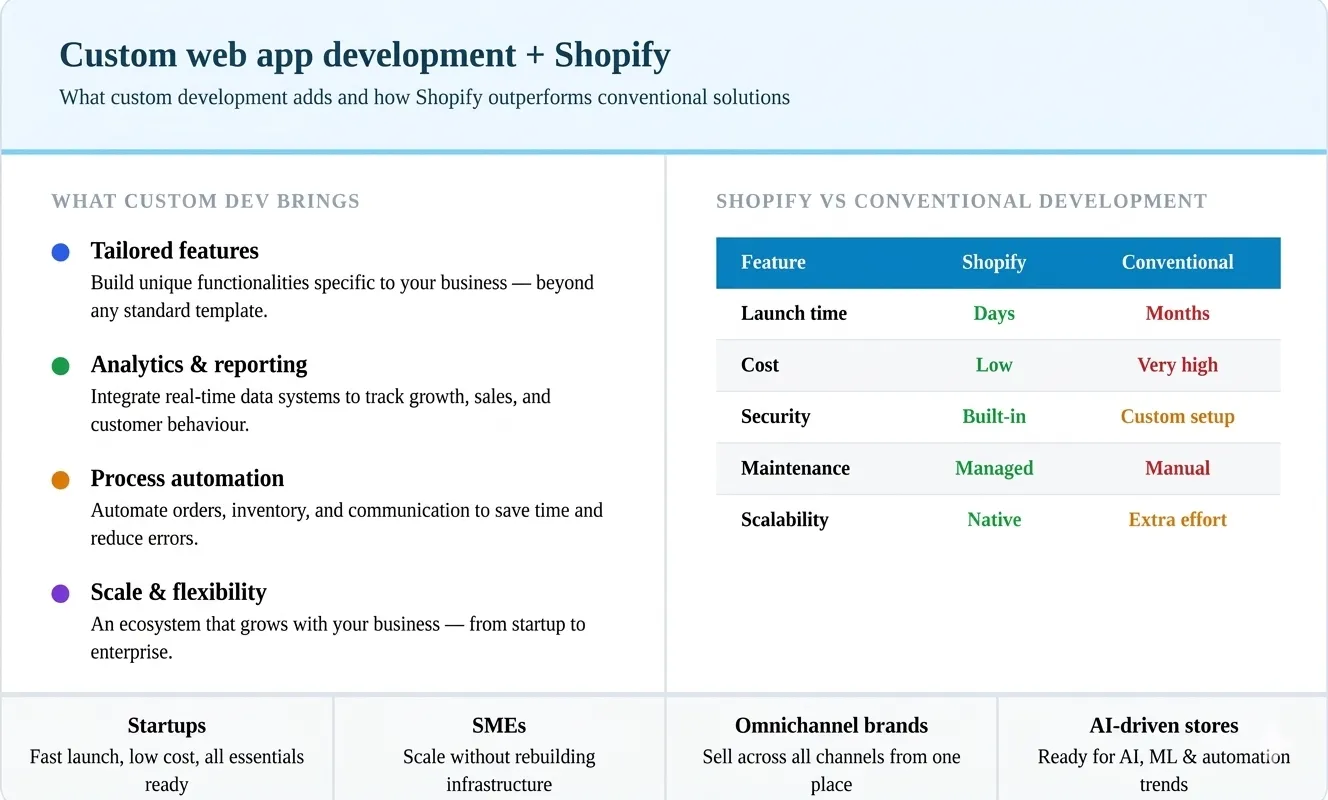Click the orange dot beside Process automation
This screenshot has width=1328, height=800.
click(60, 481)
